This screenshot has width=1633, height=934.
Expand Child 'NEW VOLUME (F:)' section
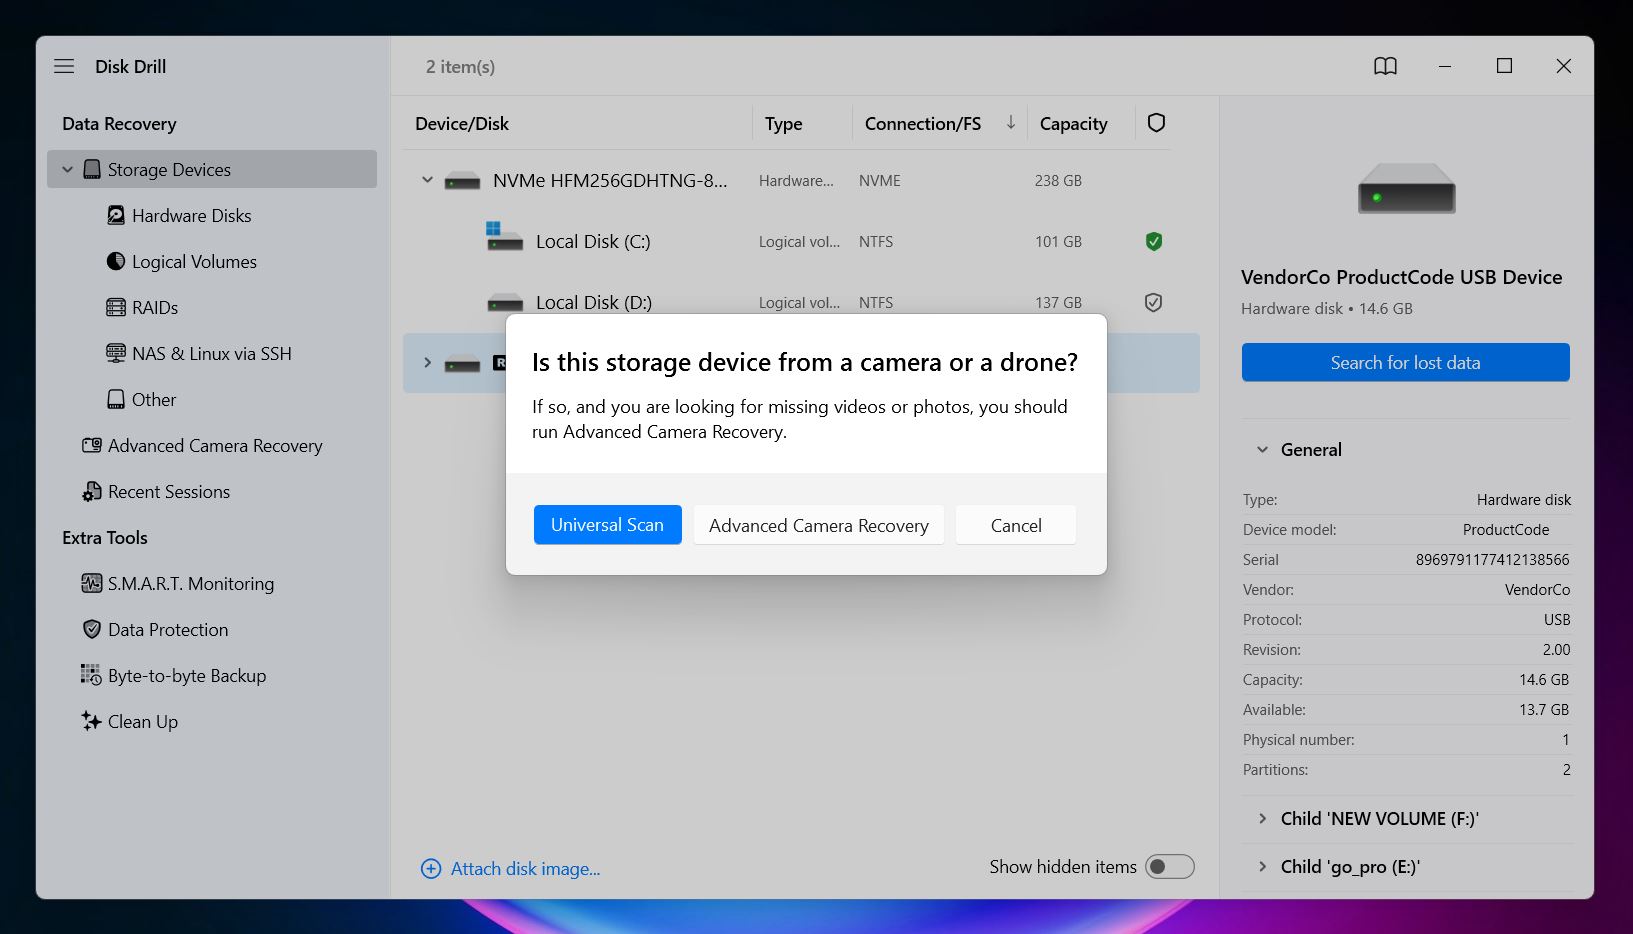(1262, 818)
